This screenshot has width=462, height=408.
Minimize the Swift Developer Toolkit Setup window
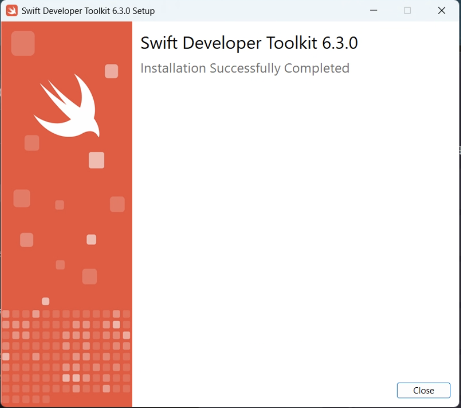pyautogui.click(x=374, y=11)
